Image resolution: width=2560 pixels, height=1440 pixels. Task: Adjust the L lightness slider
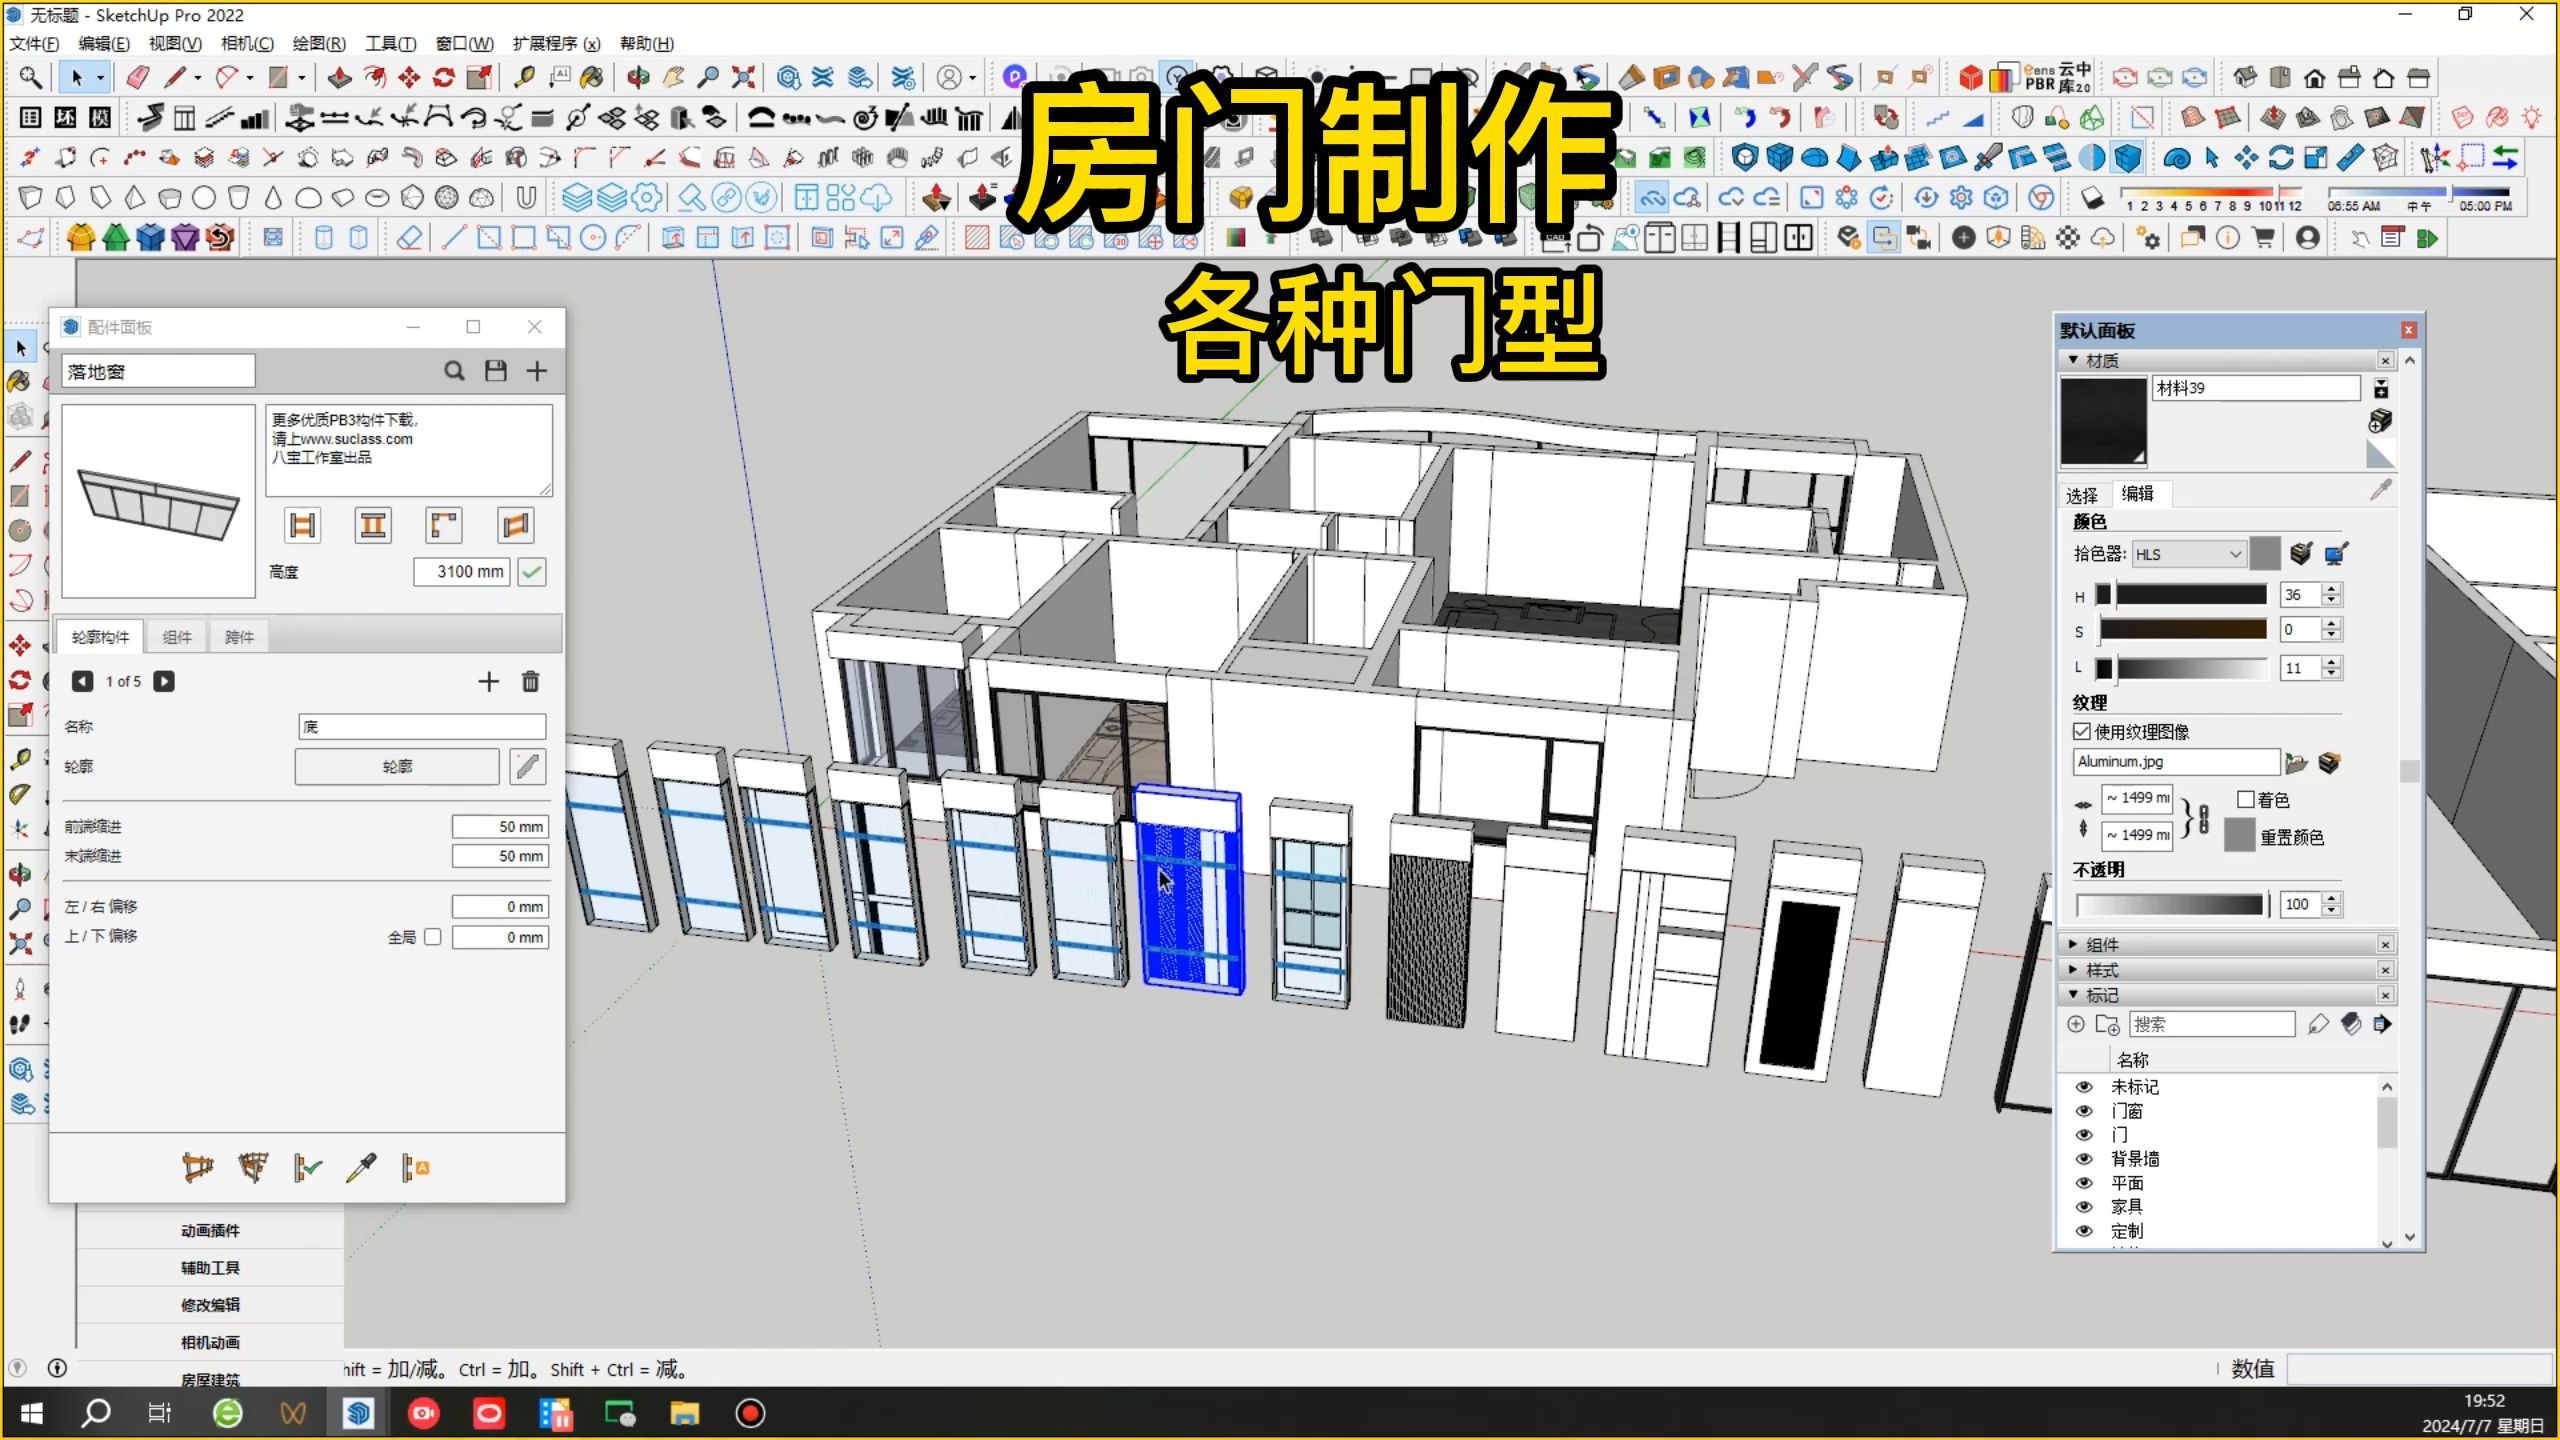tap(2182, 668)
